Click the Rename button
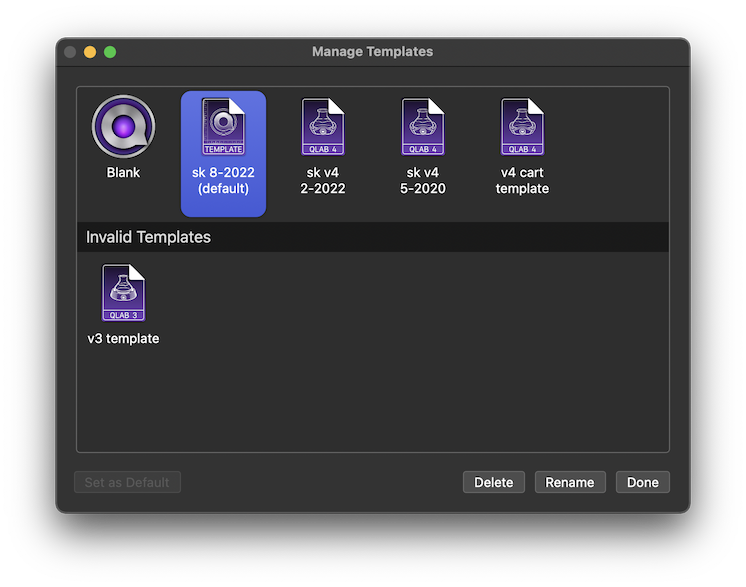 [570, 482]
